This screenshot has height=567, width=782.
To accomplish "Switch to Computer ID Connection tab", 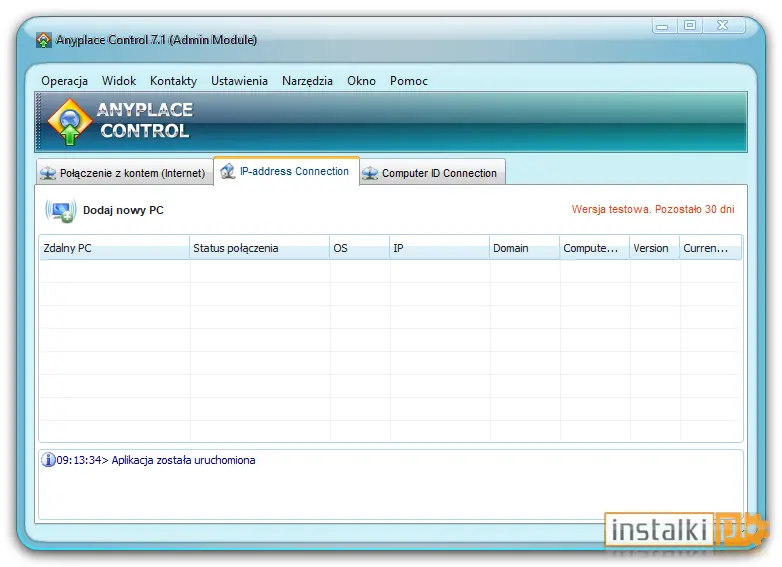I will click(x=432, y=173).
